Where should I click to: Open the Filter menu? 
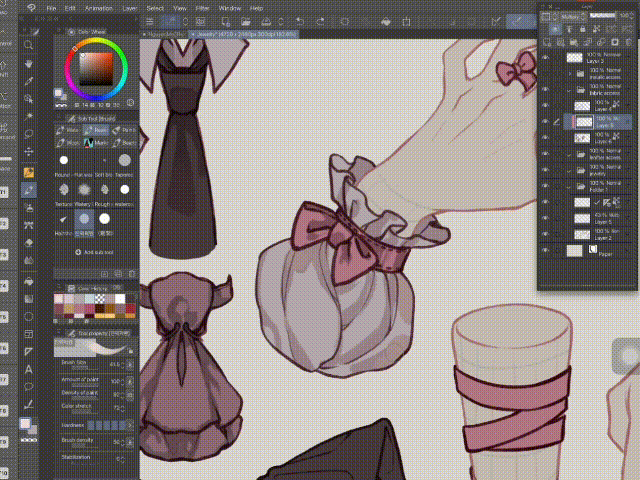(x=202, y=8)
